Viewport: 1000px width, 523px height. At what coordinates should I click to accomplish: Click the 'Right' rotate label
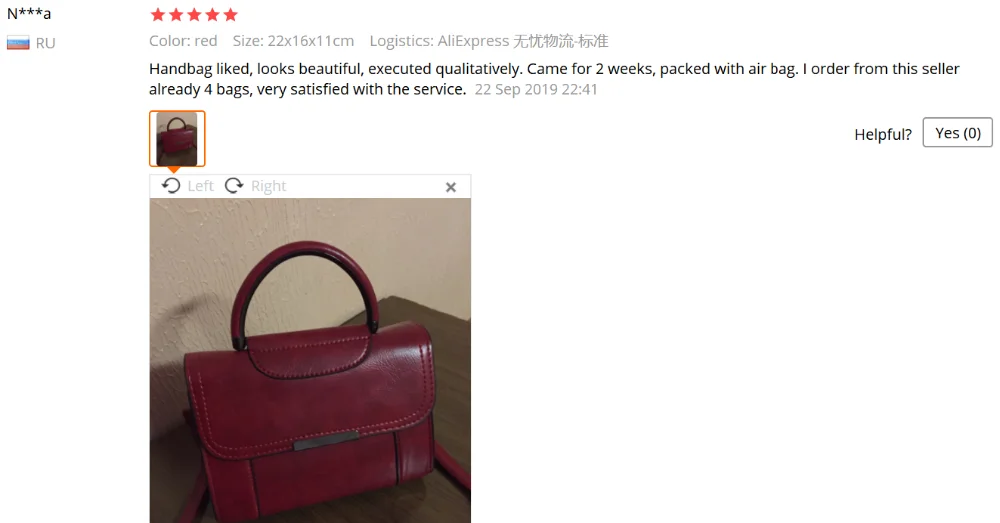tap(268, 186)
